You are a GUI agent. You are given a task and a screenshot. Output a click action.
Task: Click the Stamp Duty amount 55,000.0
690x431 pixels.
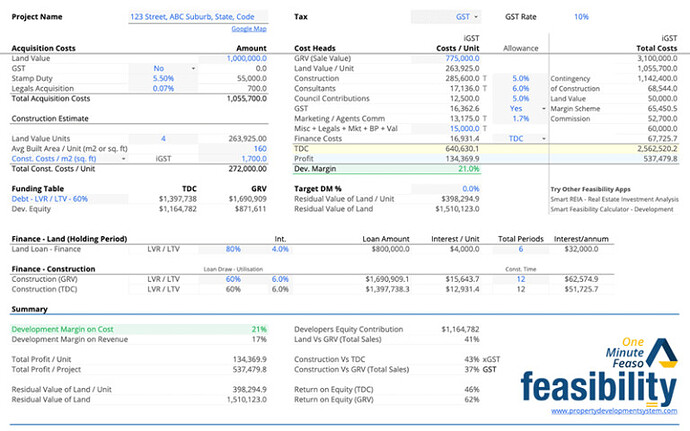coord(252,78)
